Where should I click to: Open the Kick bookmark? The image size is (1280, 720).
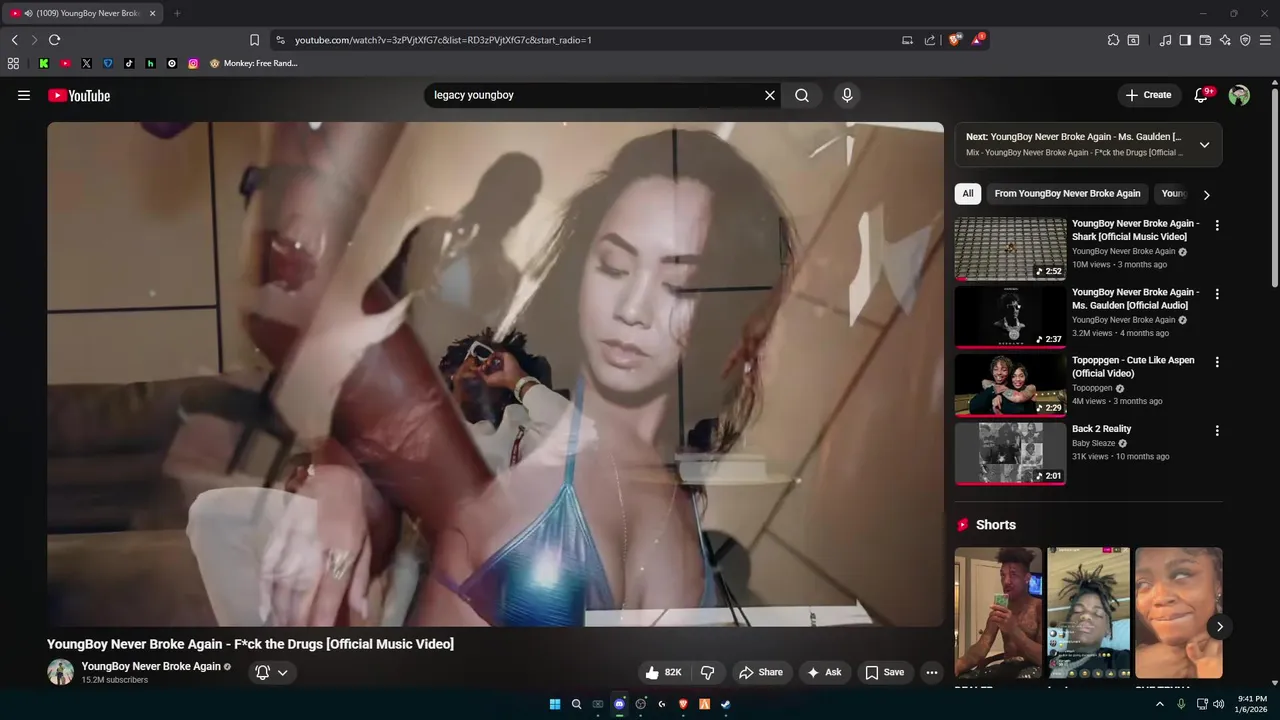(x=44, y=63)
